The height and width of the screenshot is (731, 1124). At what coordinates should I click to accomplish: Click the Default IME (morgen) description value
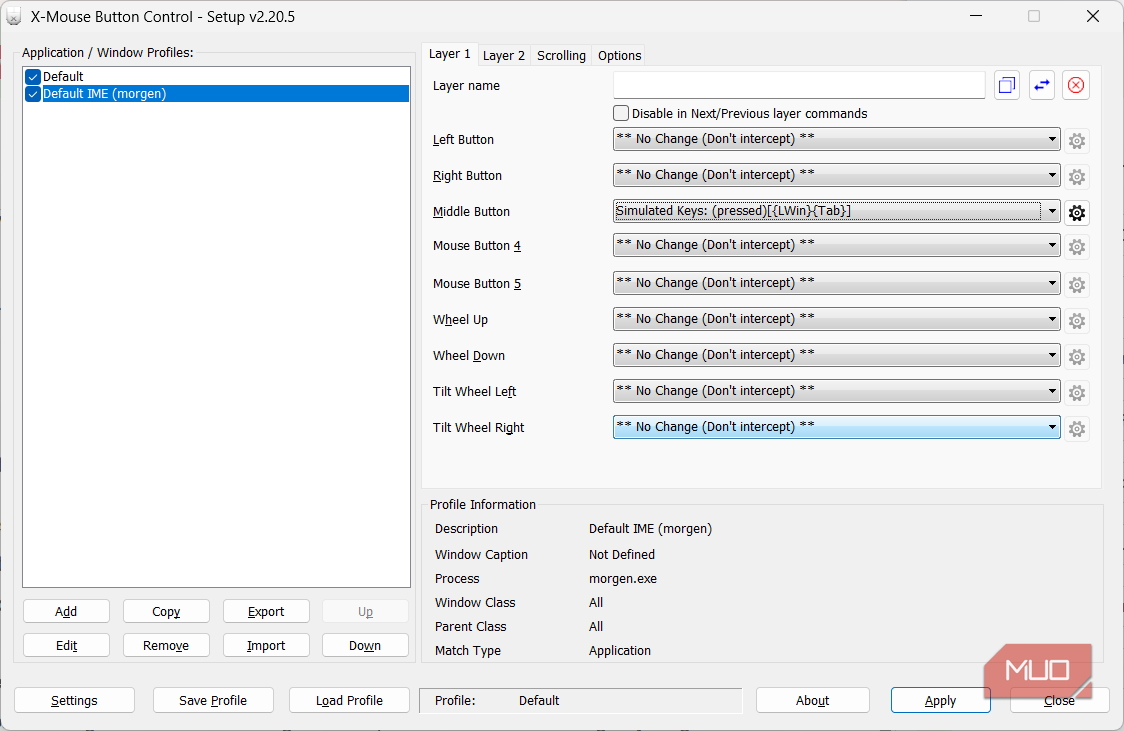pos(650,529)
